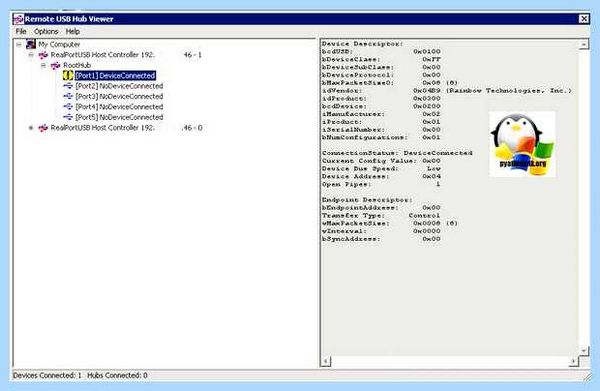
Task: Click scroll down arrow in descriptor pane
Action: (x=584, y=350)
